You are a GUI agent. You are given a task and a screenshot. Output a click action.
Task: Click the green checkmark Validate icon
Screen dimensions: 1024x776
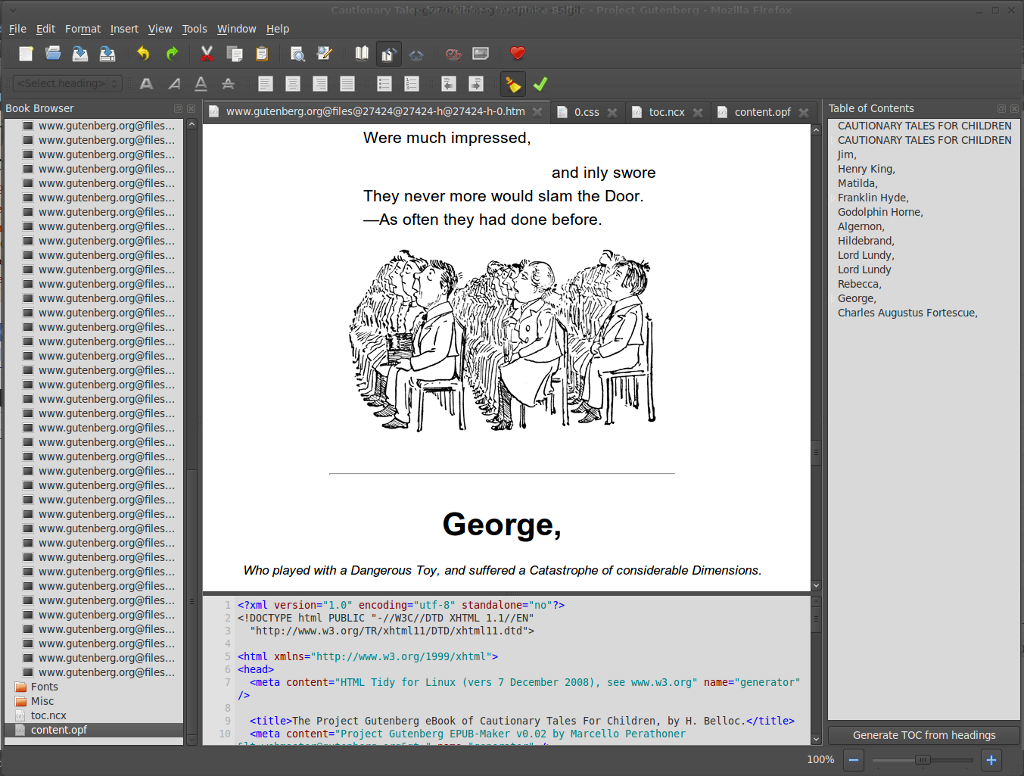[x=540, y=84]
